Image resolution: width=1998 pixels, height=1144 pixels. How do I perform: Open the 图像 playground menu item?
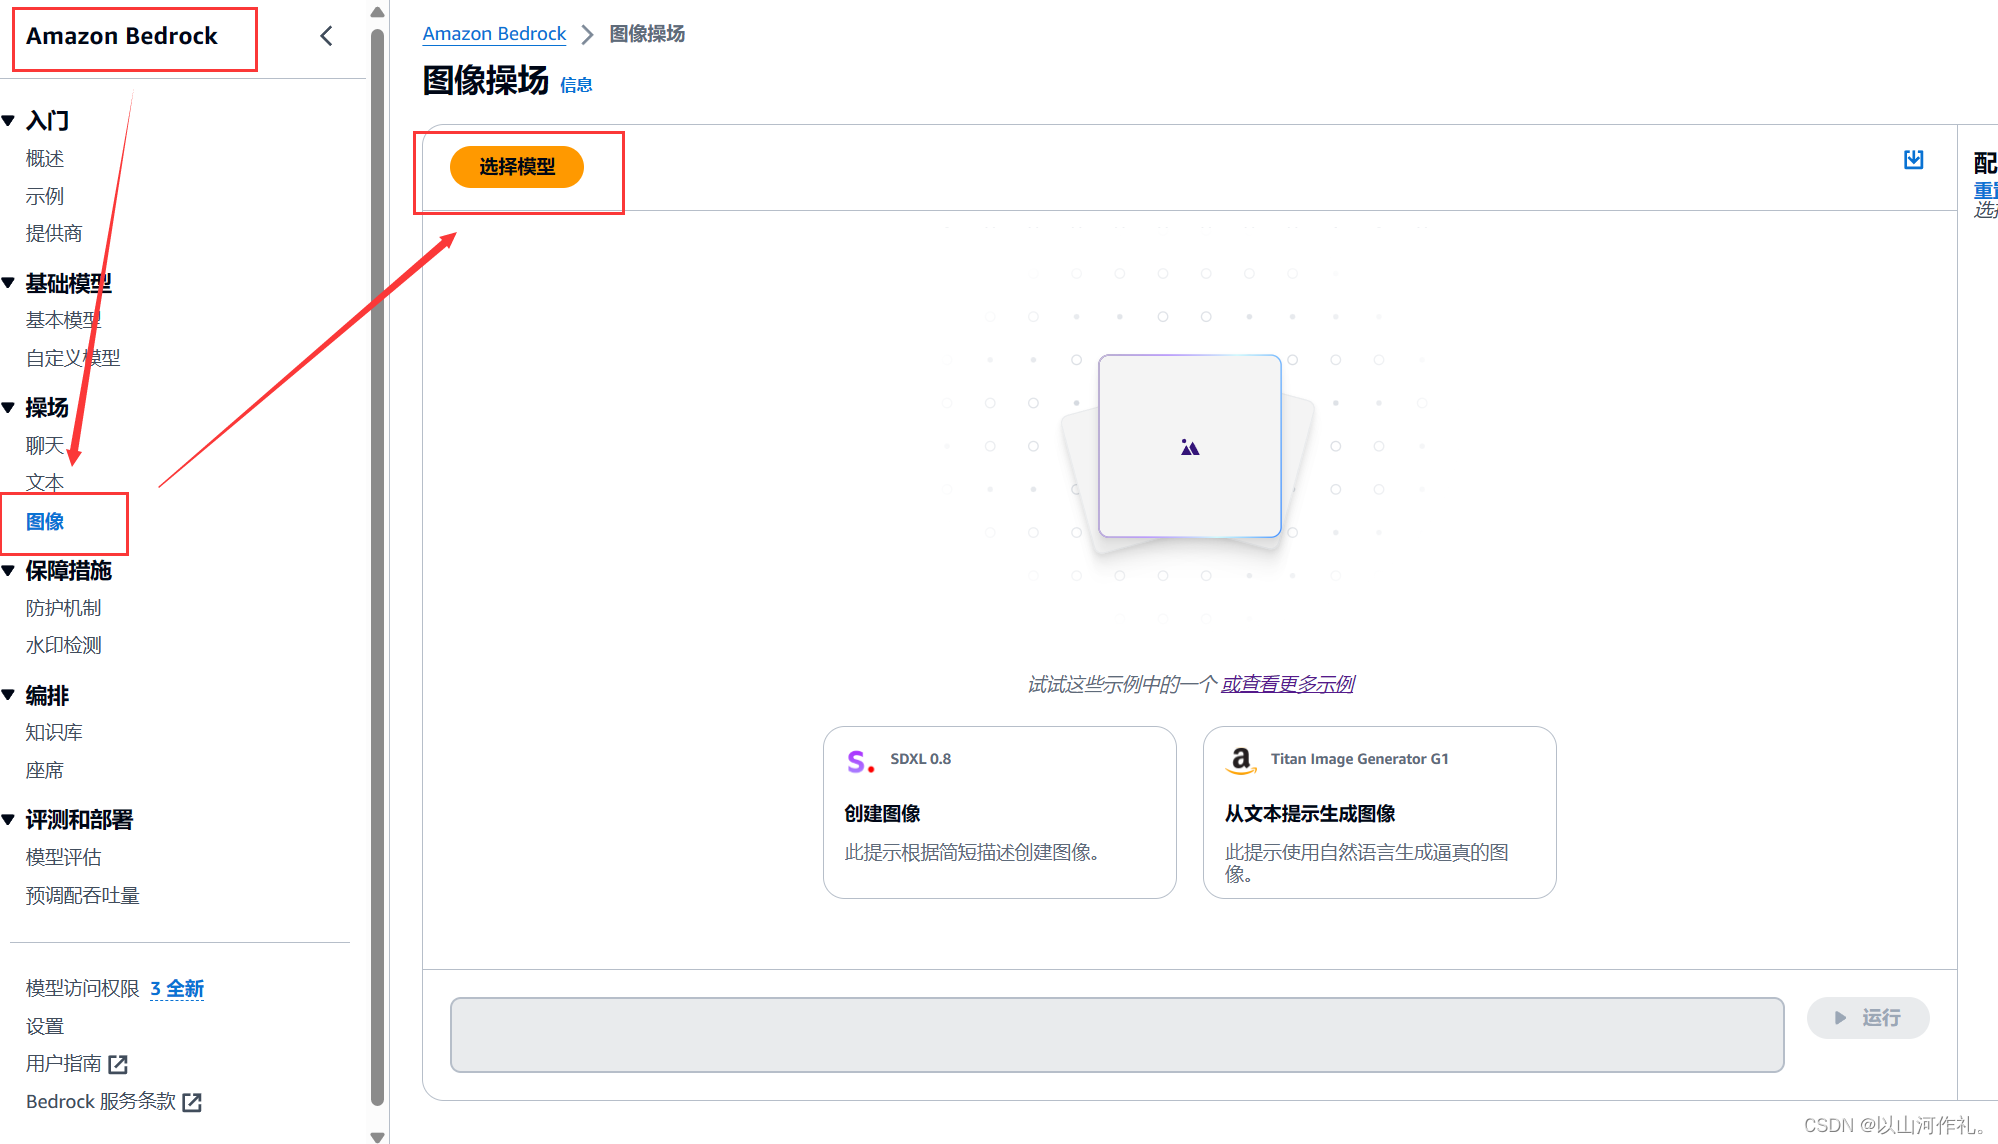[45, 521]
